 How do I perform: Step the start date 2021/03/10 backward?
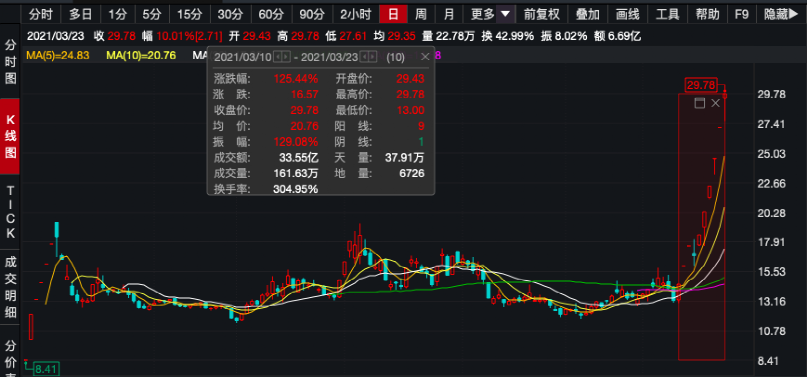coord(277,57)
